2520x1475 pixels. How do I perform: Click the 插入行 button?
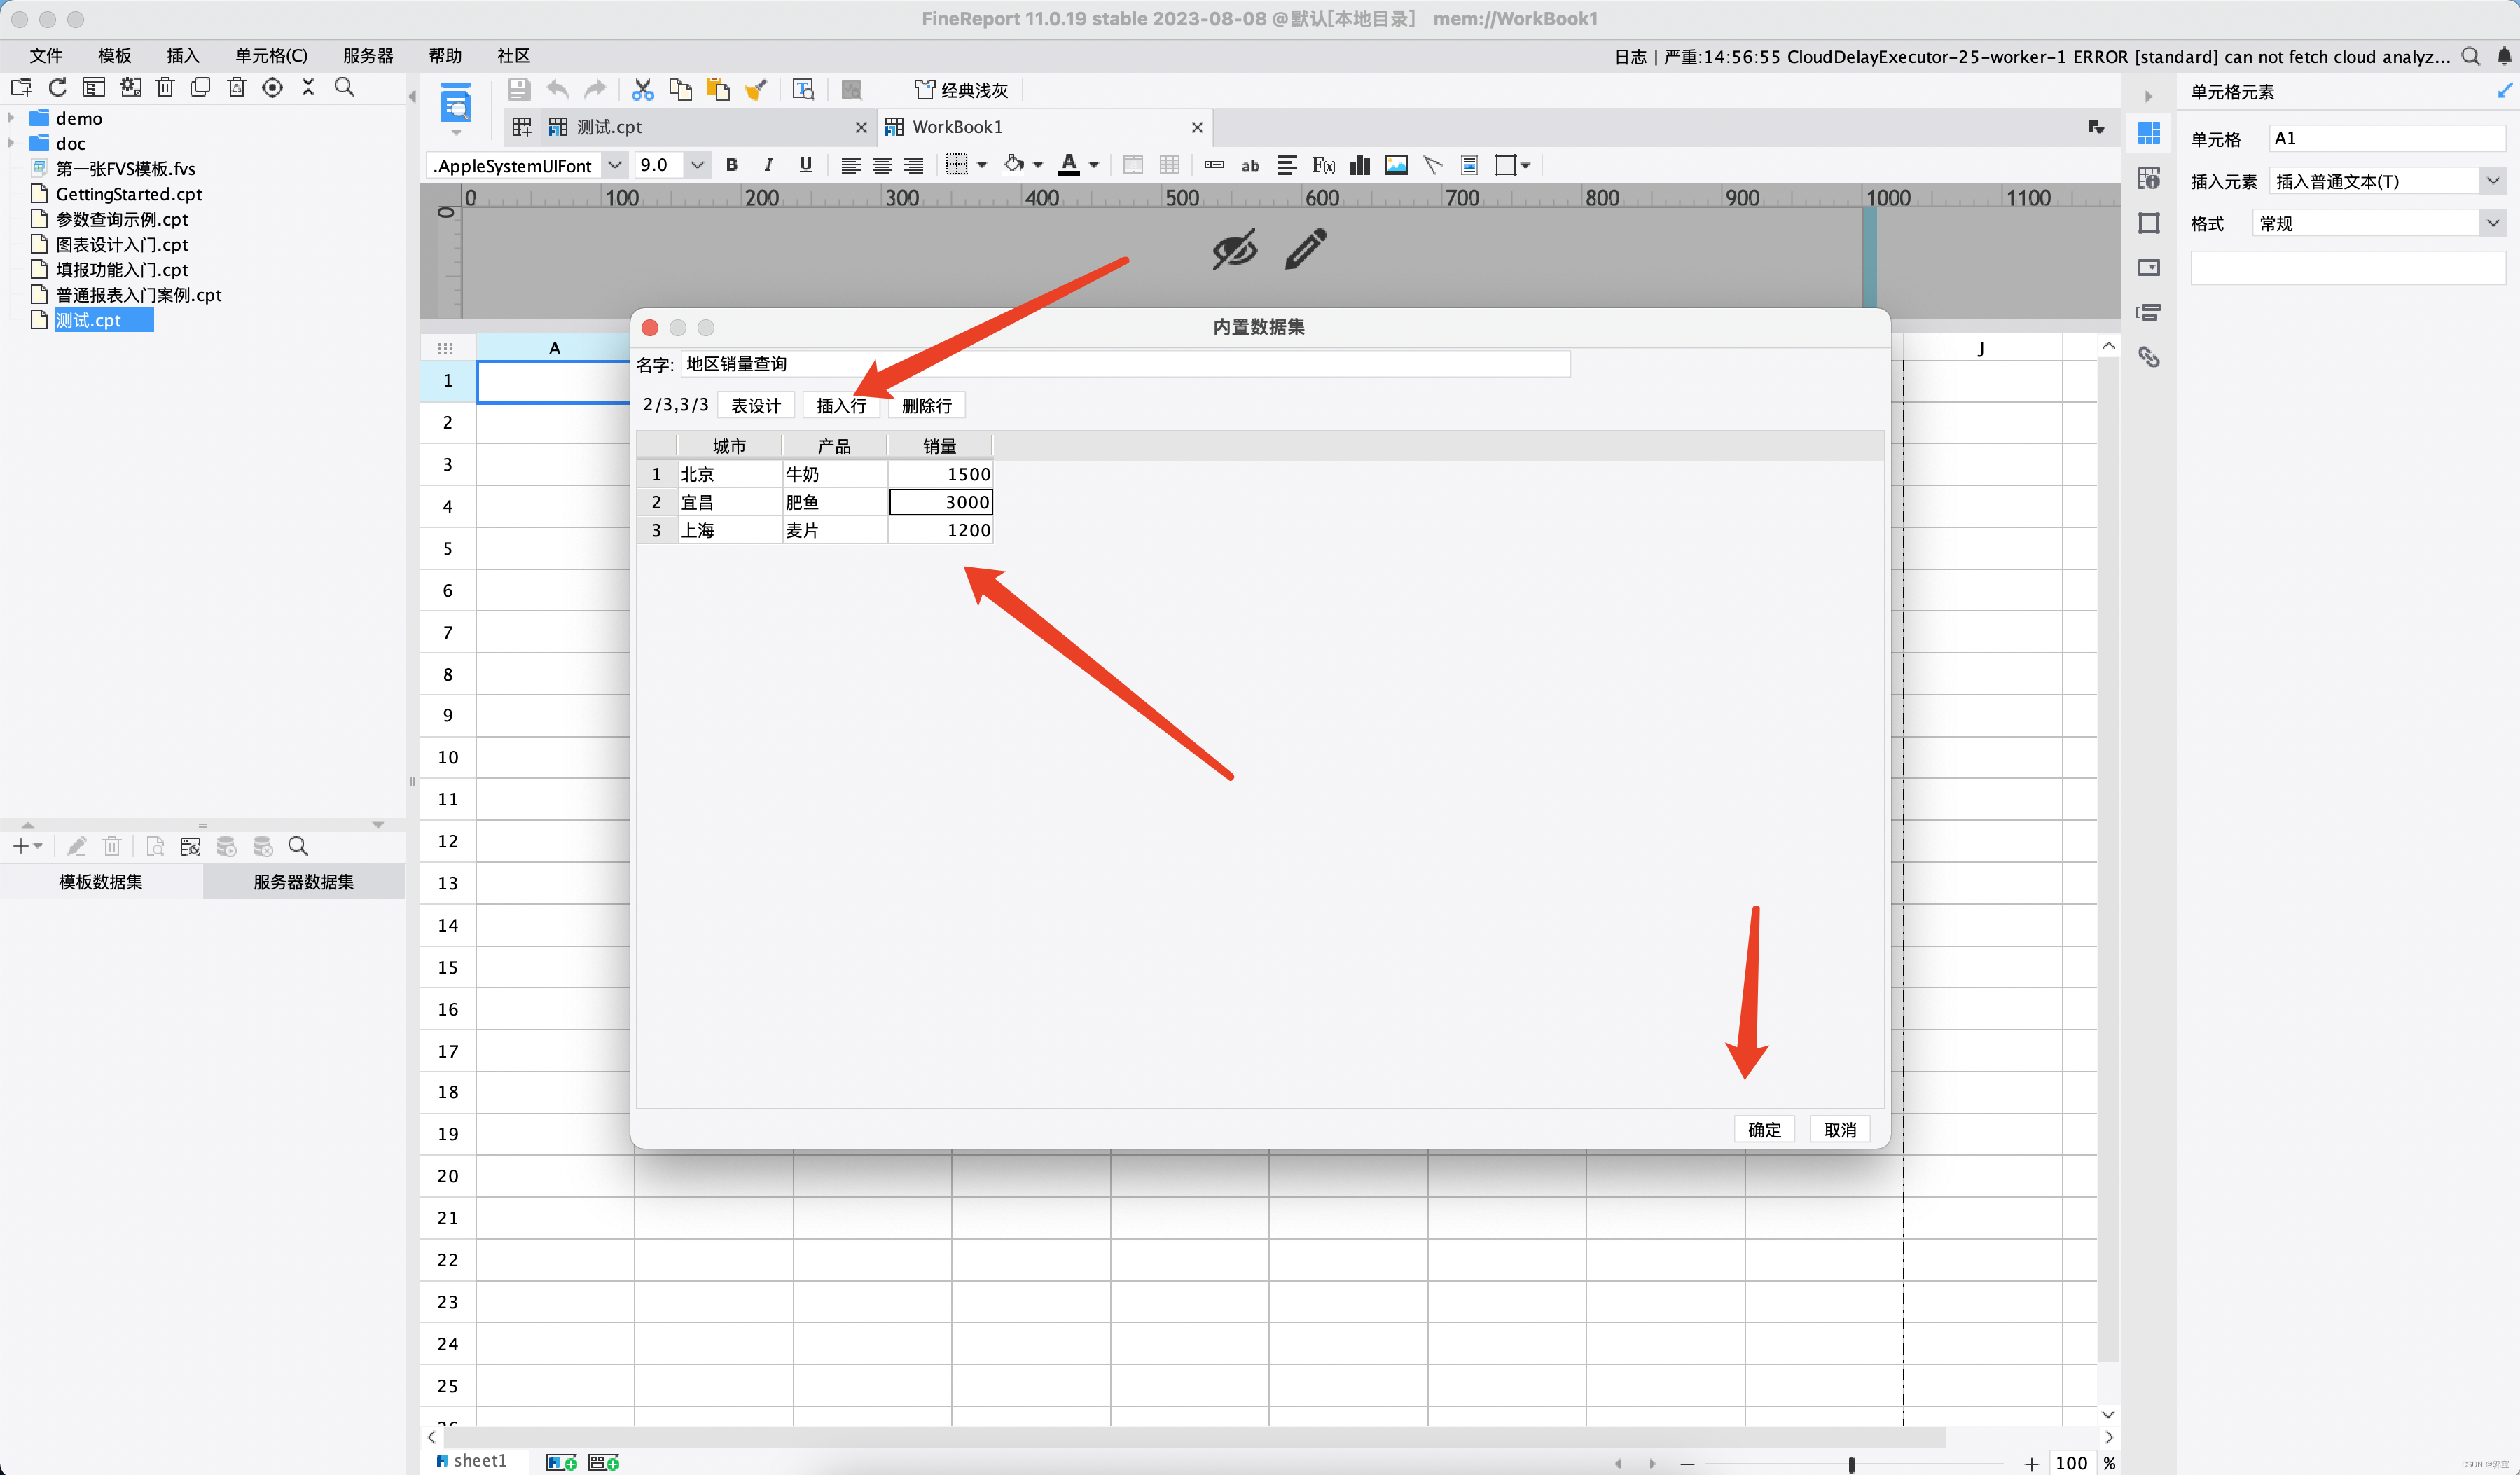[x=841, y=405]
